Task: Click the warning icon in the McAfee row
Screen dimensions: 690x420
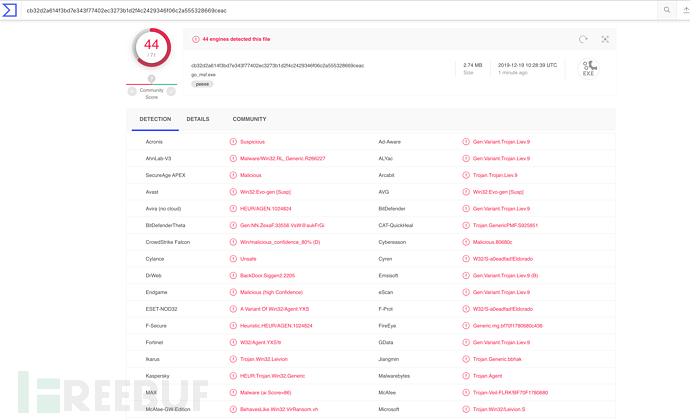Action: click(x=466, y=393)
